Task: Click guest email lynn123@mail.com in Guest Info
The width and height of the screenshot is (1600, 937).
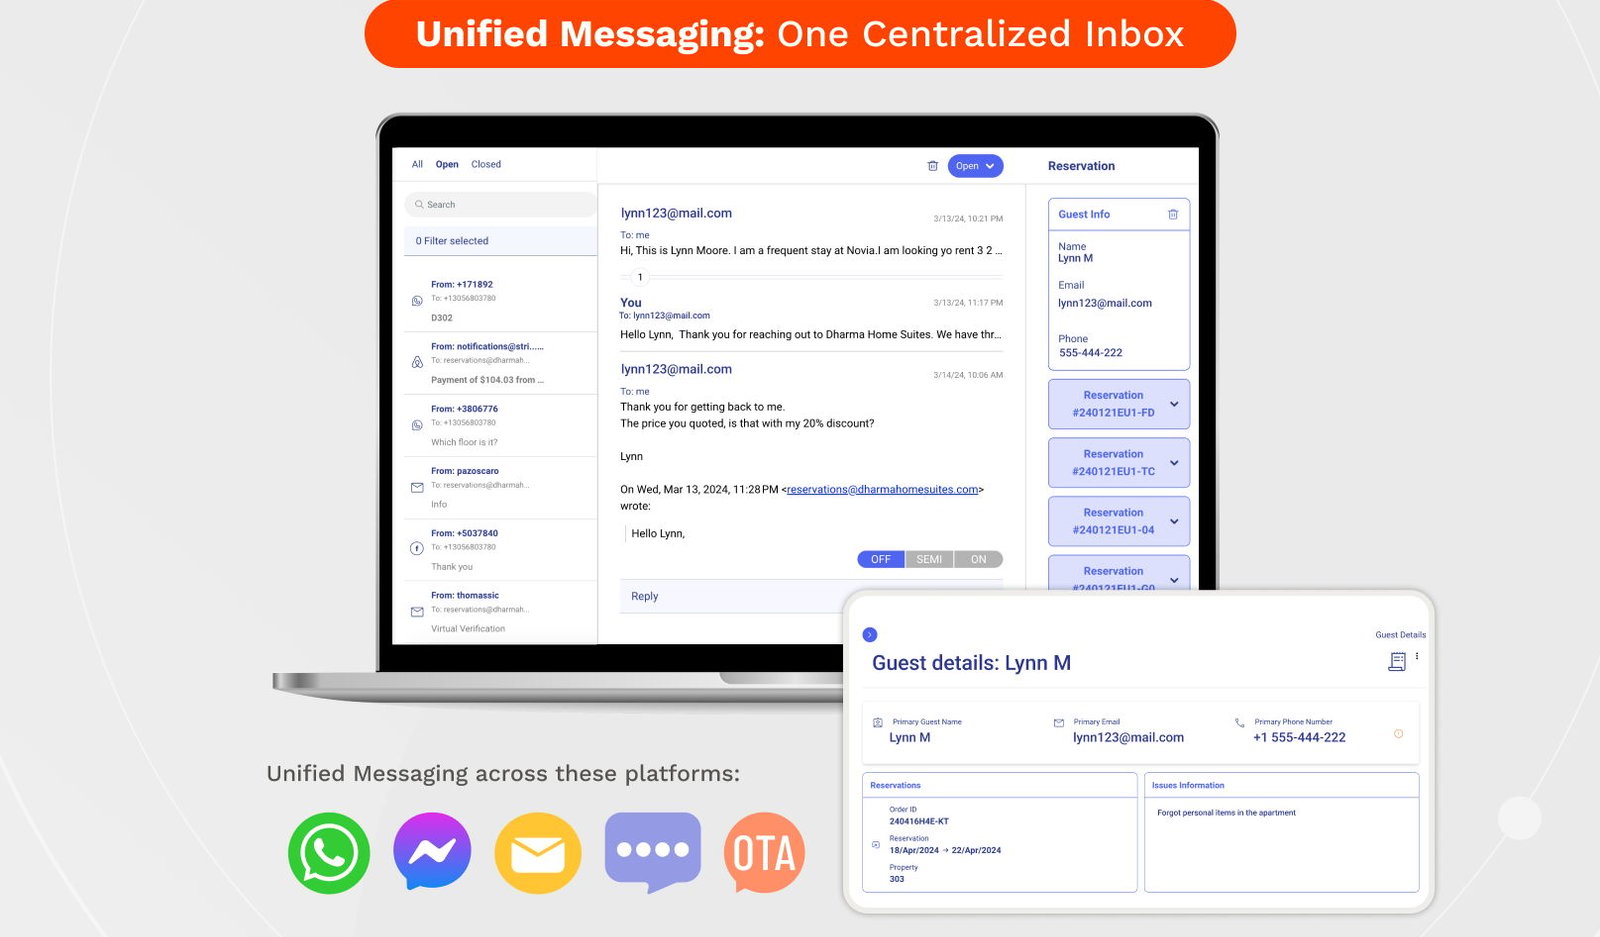Action: pyautogui.click(x=1105, y=303)
